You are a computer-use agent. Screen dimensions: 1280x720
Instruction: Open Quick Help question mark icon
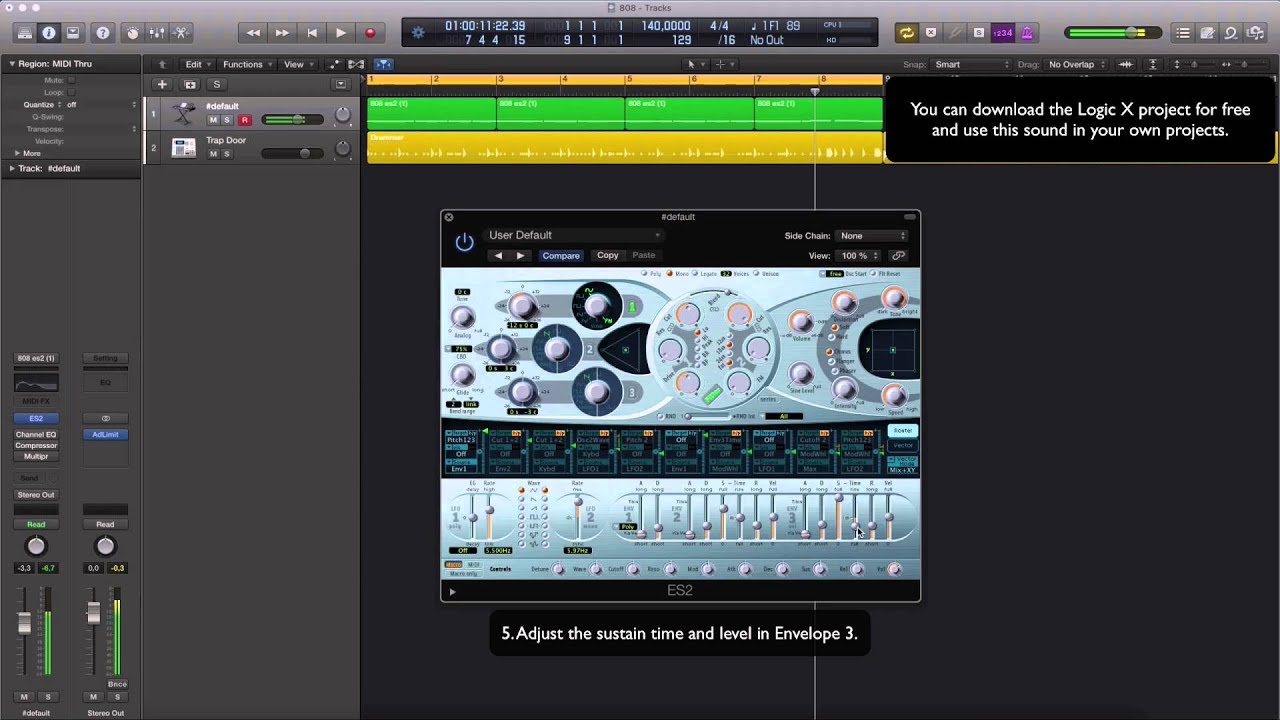point(102,33)
